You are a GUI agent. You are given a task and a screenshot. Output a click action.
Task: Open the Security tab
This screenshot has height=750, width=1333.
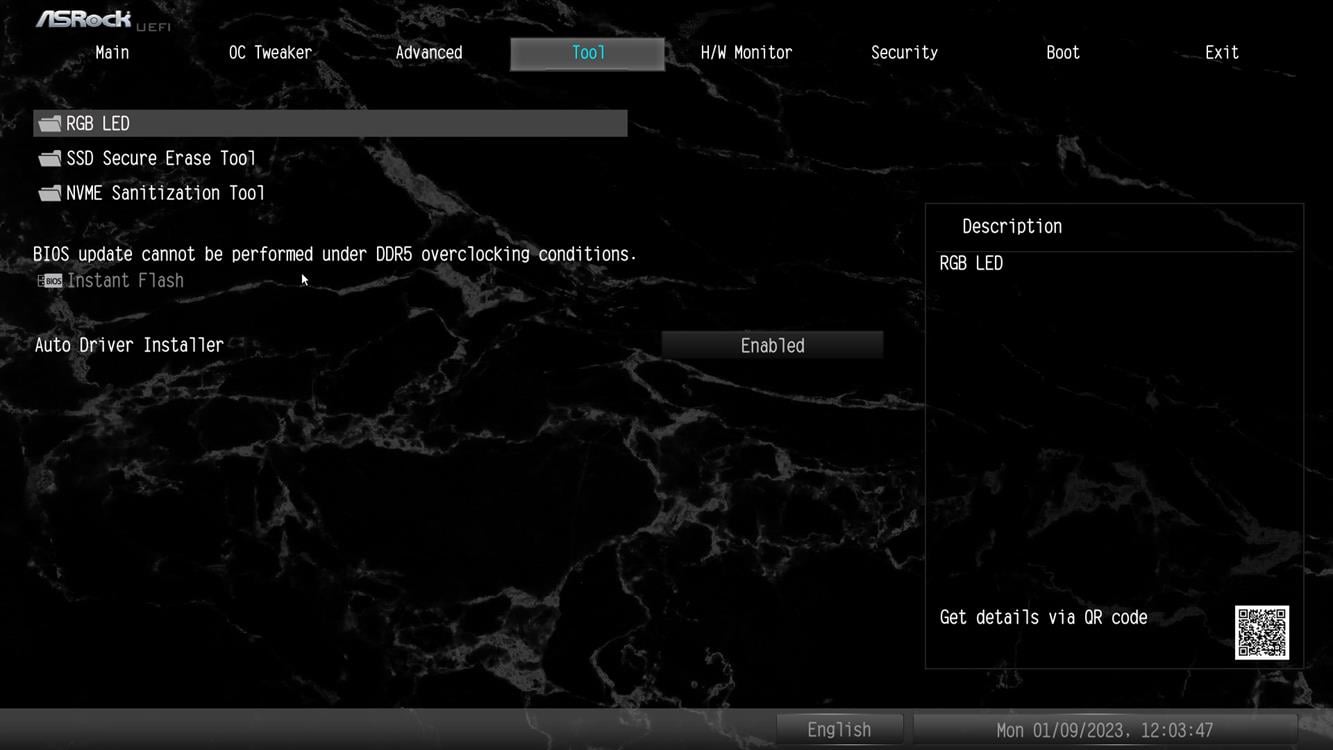coord(904,53)
